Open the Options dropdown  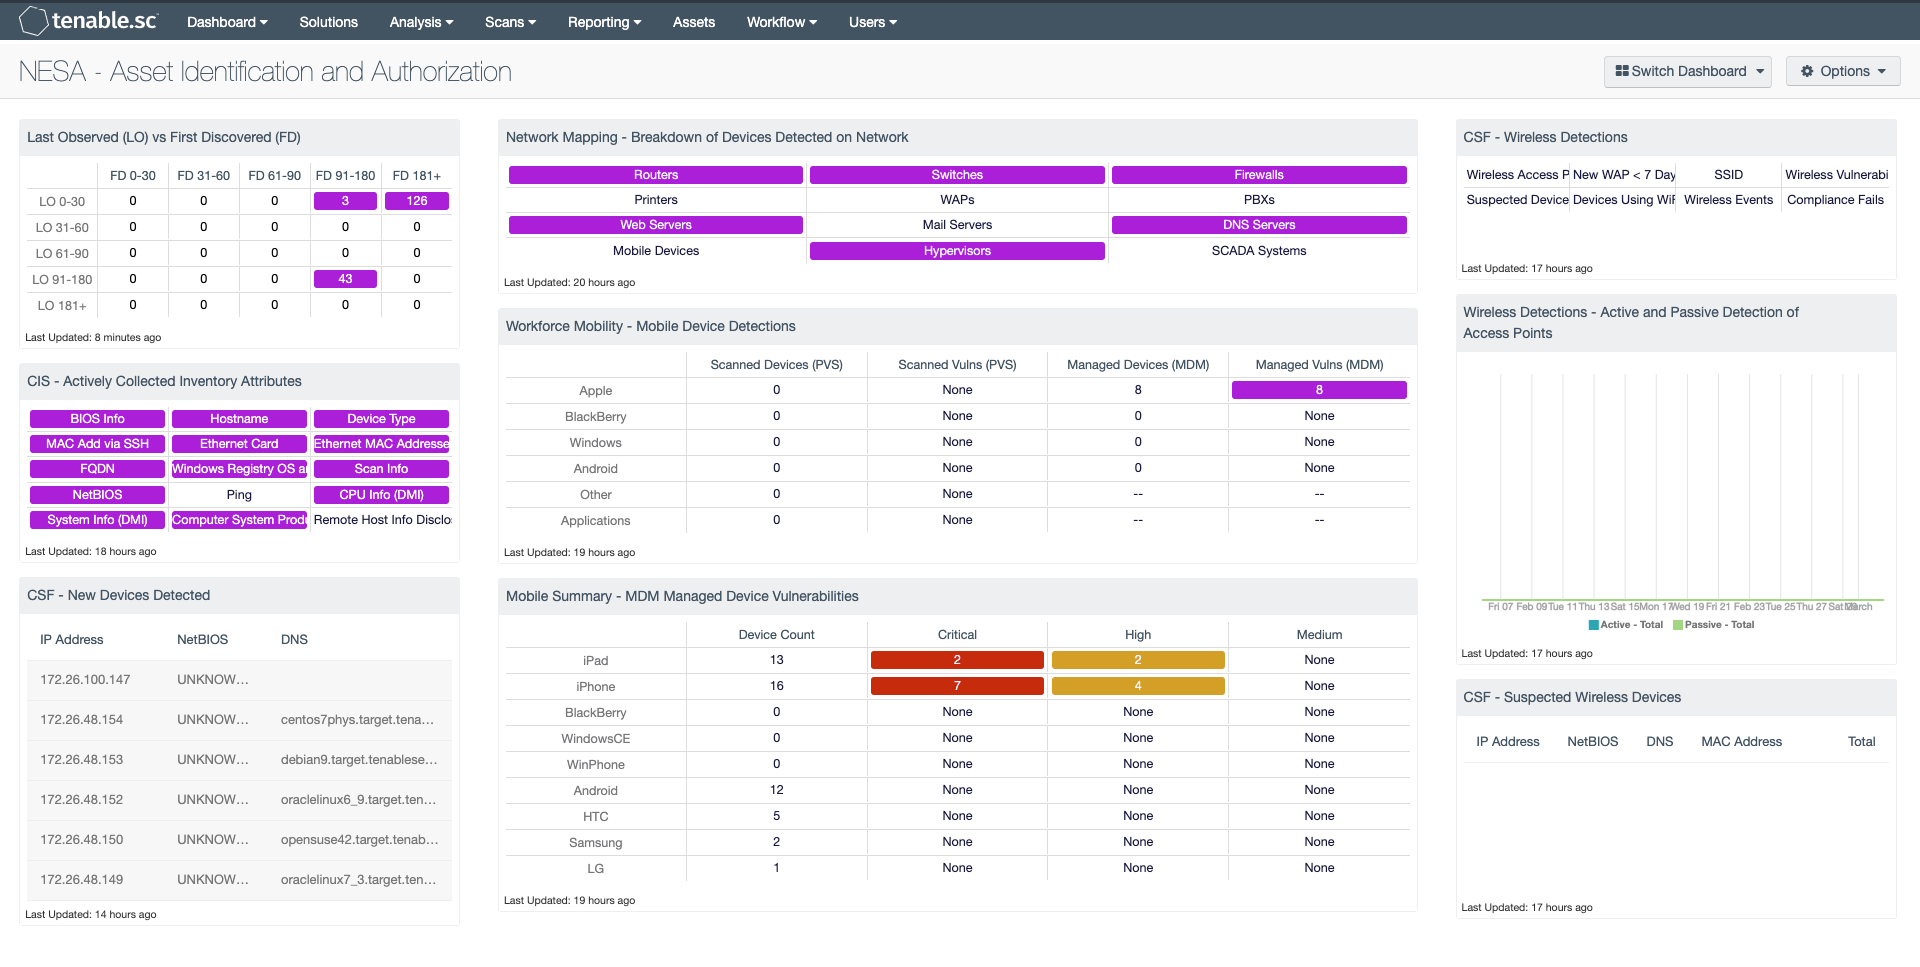pos(1843,71)
